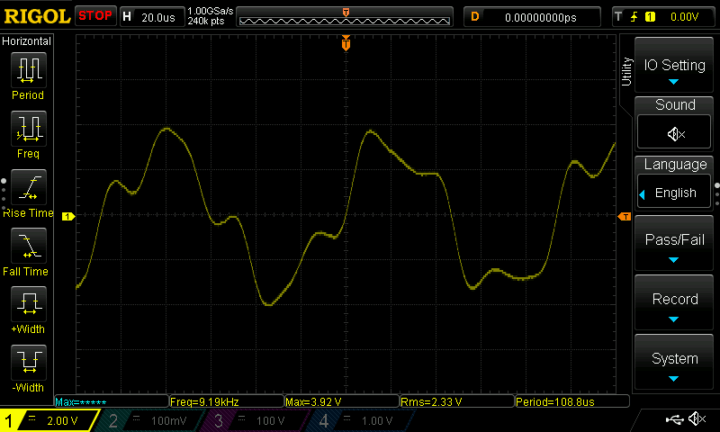The width and height of the screenshot is (720, 432).
Task: Click the Rms=2.33 V measurement
Action: 457,402
